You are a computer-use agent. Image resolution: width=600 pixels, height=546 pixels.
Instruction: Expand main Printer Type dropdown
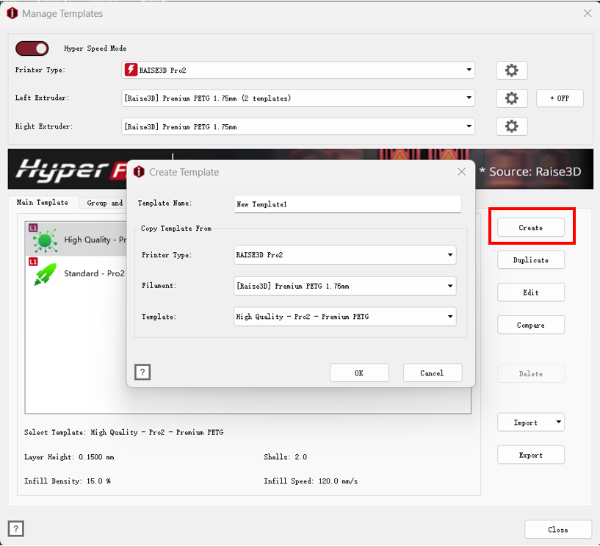pyautogui.click(x=297, y=71)
